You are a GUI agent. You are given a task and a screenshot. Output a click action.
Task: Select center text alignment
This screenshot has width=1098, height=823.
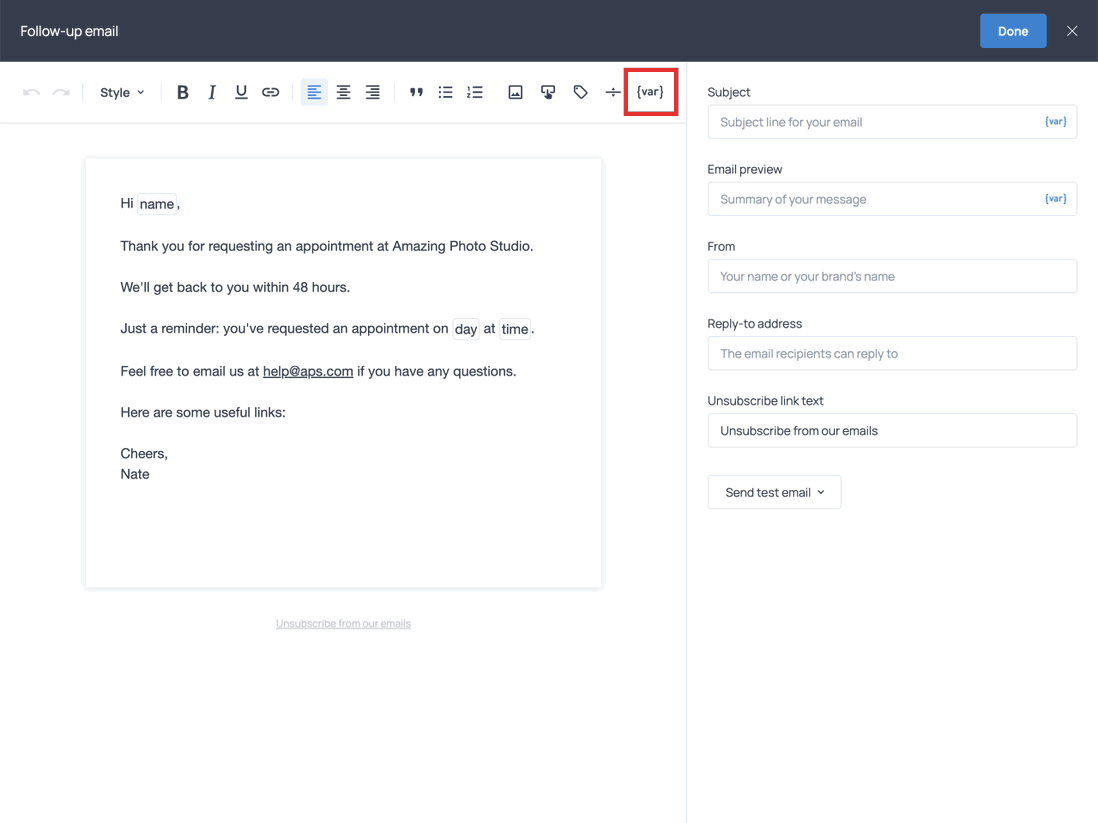pos(343,91)
